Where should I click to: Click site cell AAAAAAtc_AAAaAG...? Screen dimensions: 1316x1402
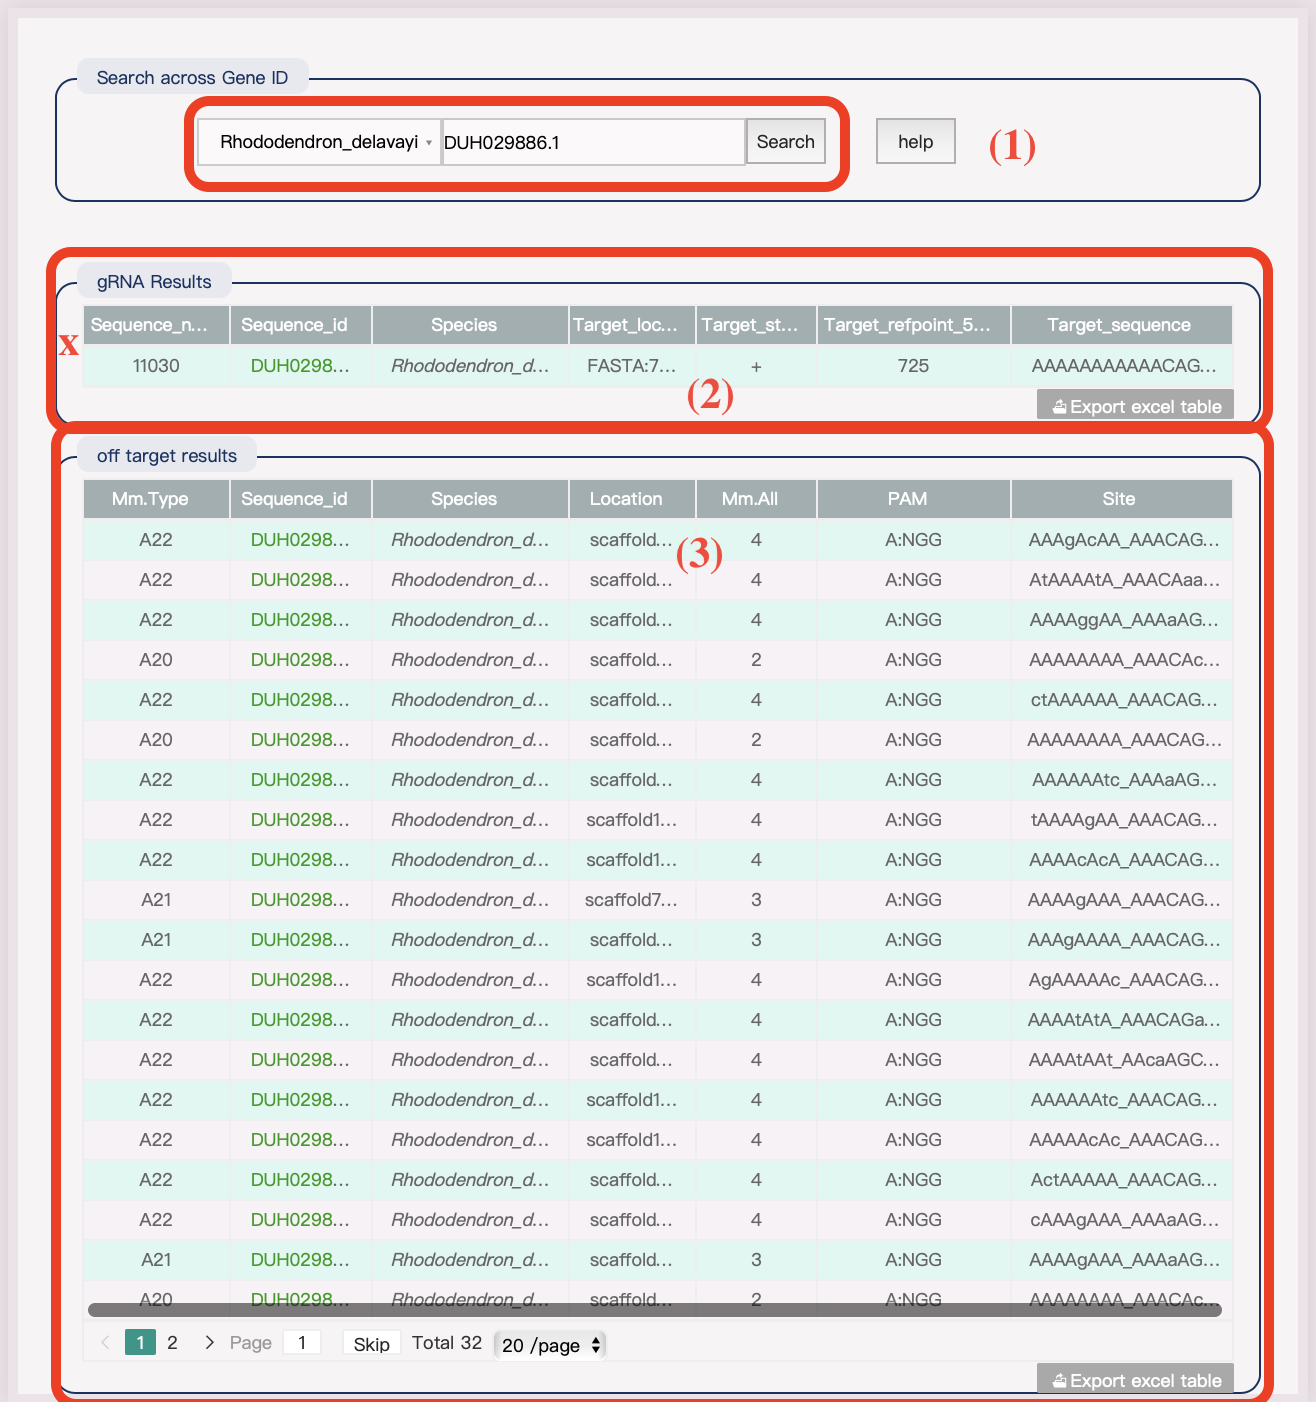click(x=1121, y=780)
